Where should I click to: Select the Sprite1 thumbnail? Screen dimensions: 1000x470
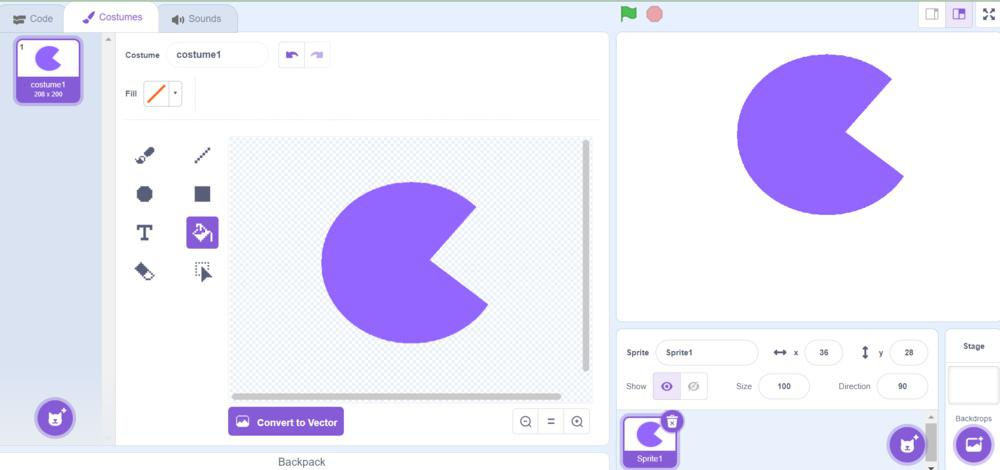(x=651, y=442)
